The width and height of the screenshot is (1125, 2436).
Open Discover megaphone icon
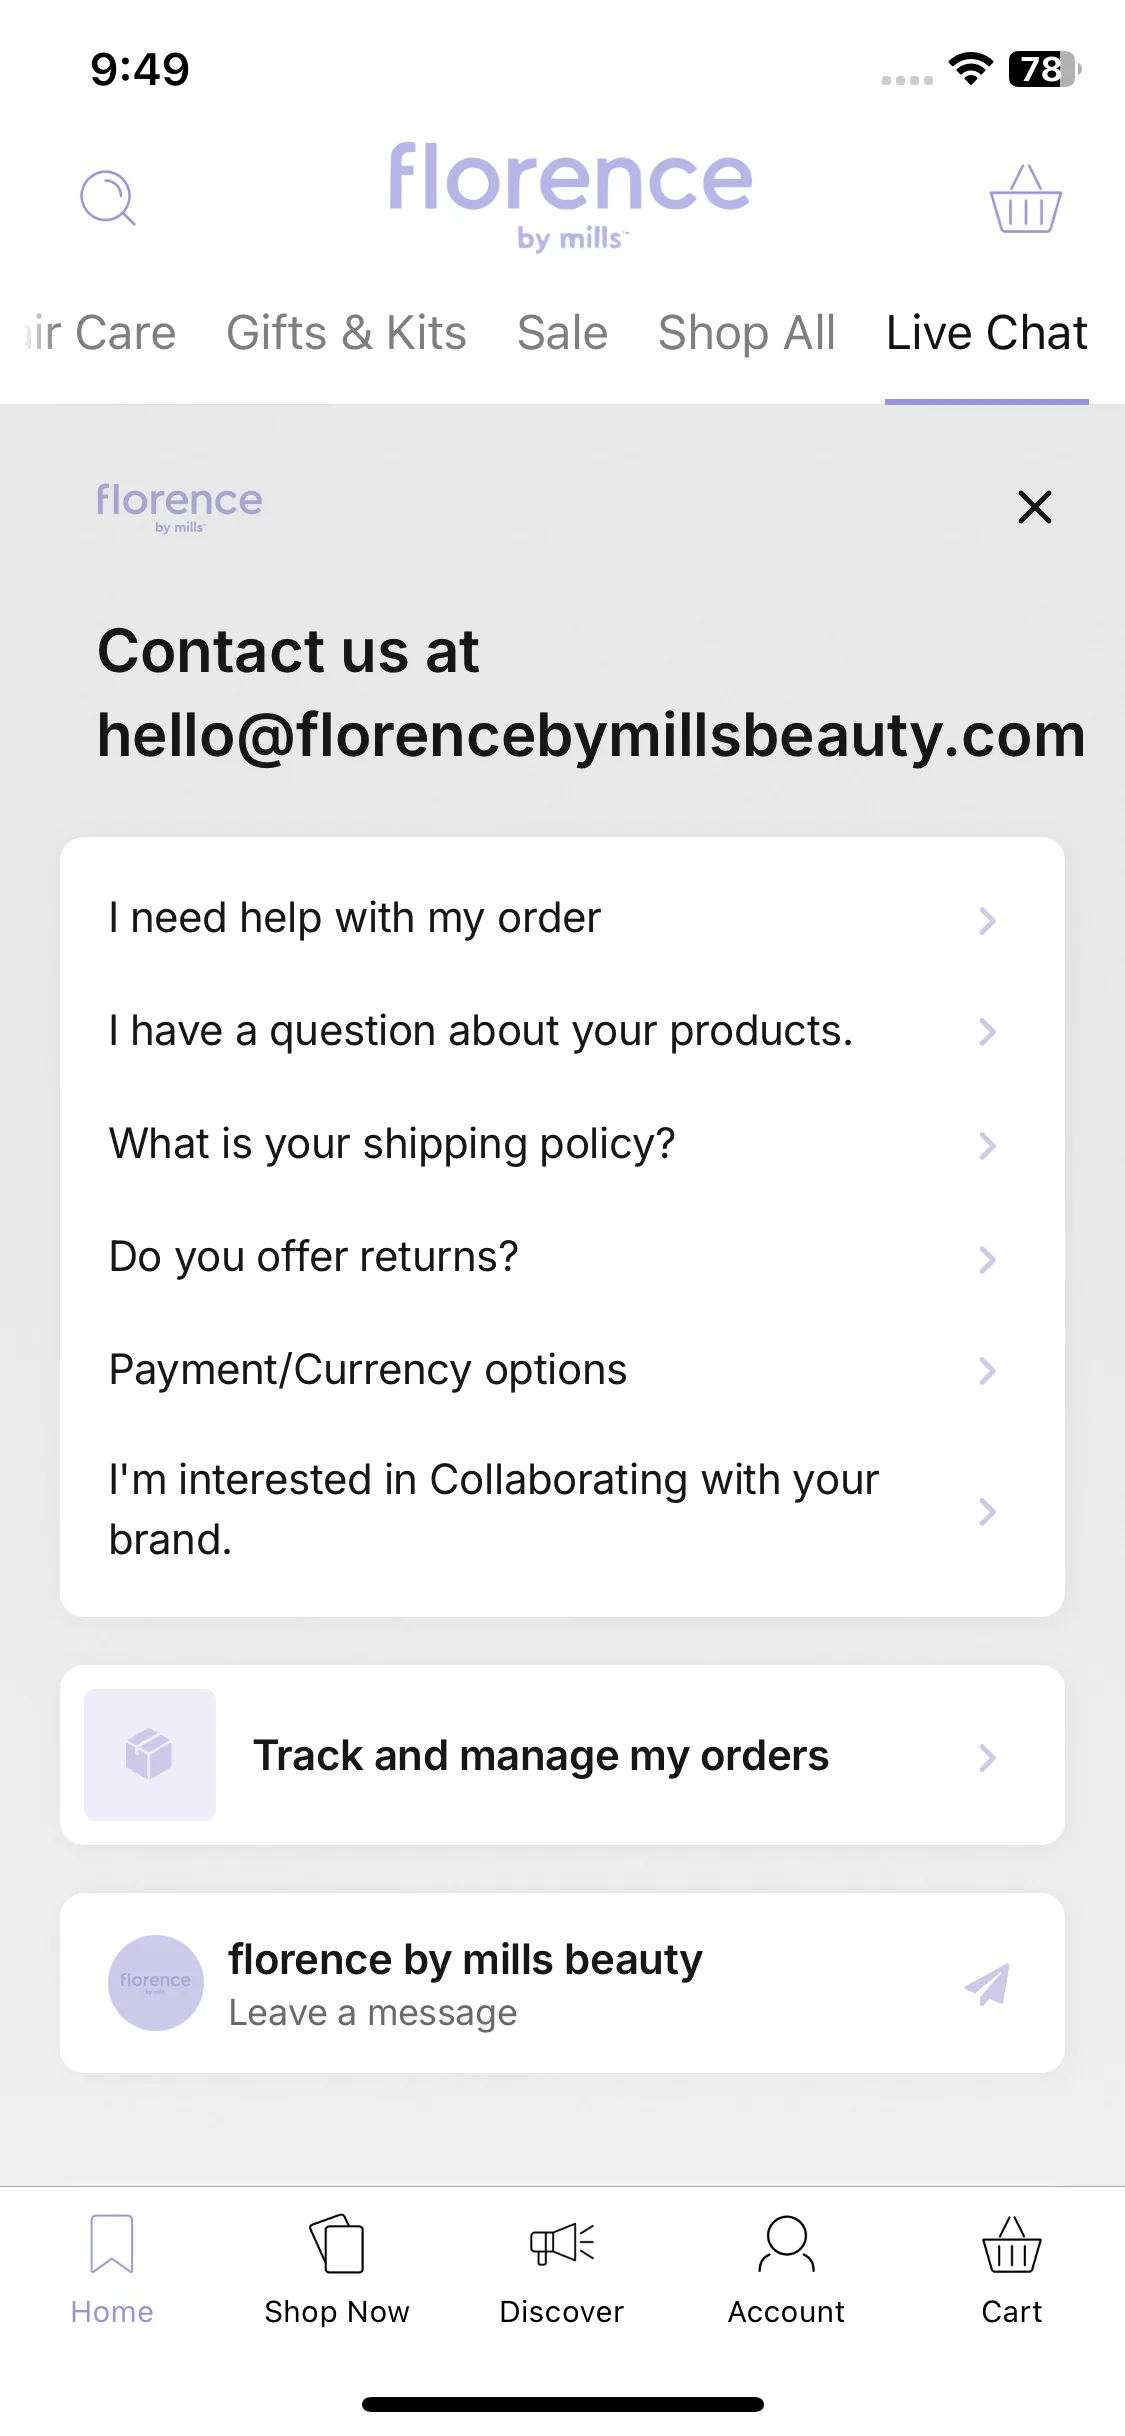tap(562, 2244)
